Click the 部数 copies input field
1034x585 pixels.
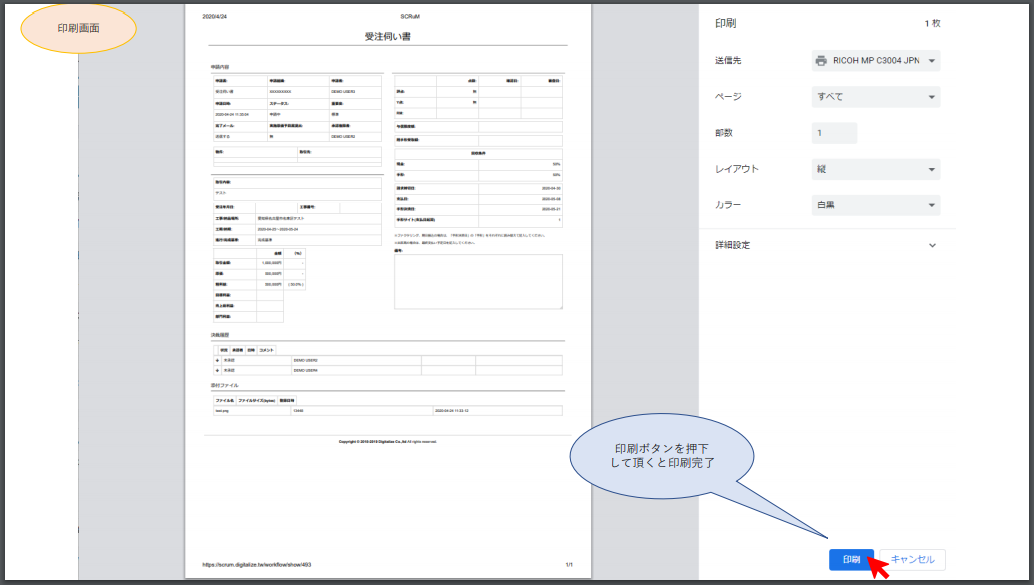click(834, 133)
